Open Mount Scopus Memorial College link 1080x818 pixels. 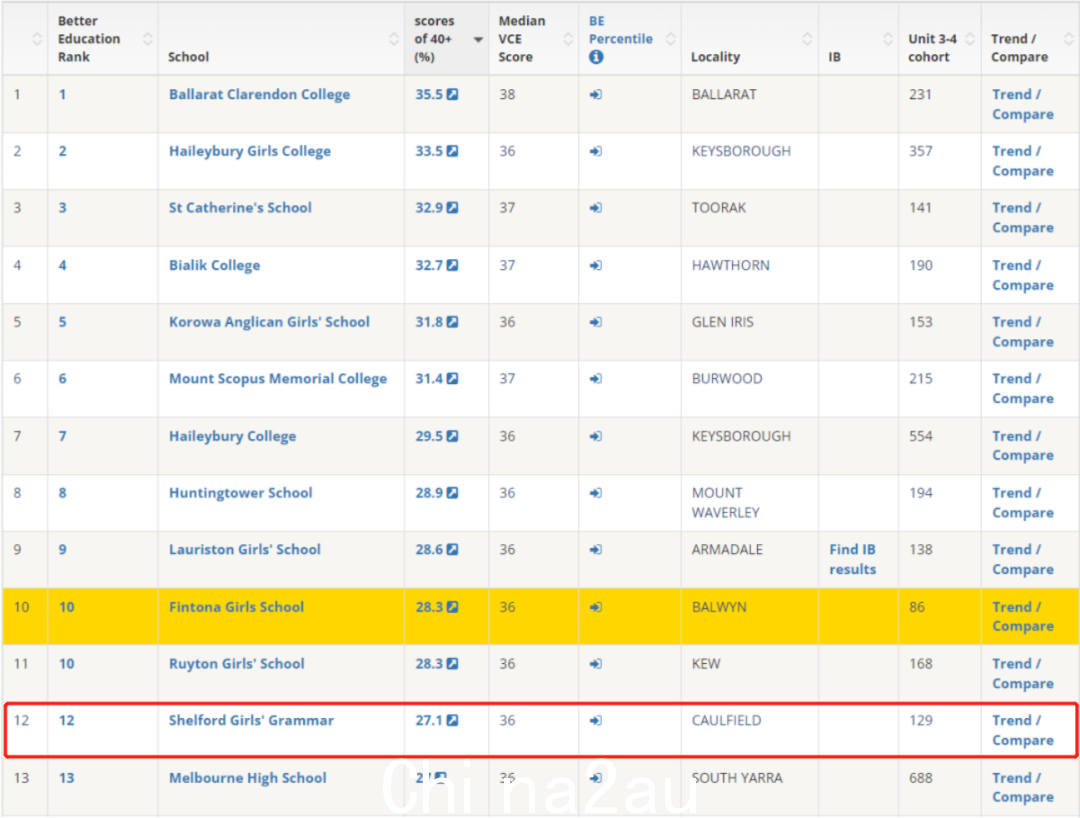click(278, 378)
